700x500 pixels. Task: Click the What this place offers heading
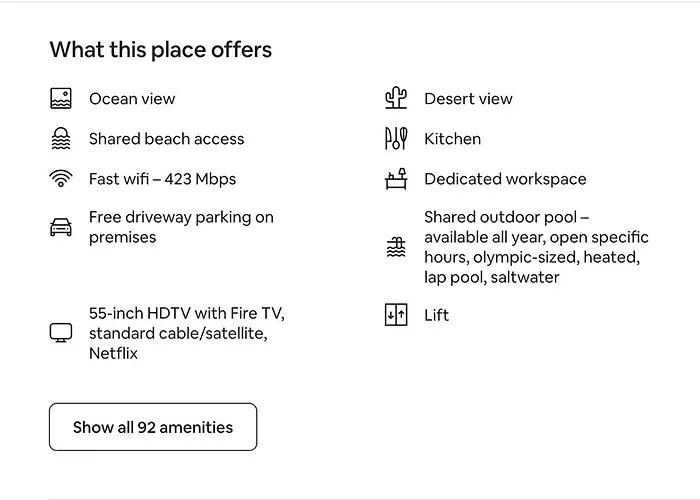pyautogui.click(x=160, y=49)
